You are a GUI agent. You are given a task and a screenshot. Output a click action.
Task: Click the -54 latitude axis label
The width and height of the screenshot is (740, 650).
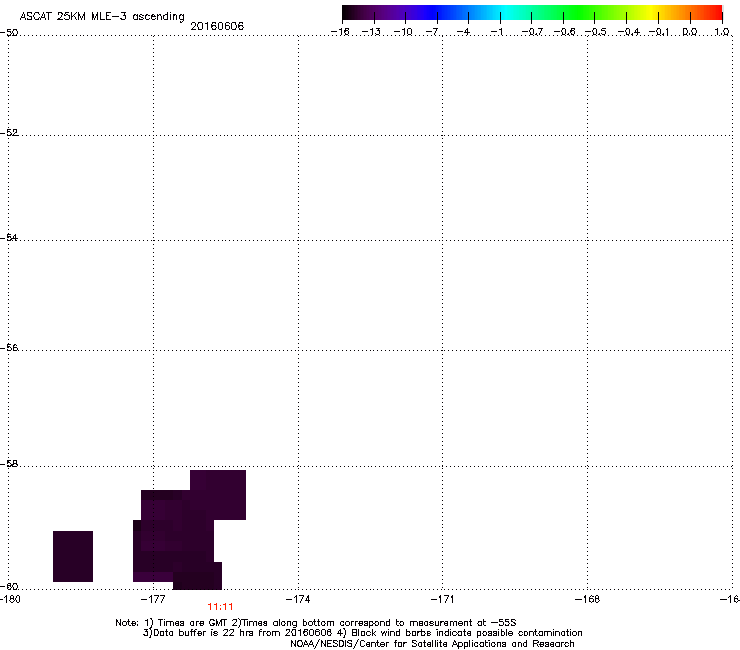click(9, 237)
